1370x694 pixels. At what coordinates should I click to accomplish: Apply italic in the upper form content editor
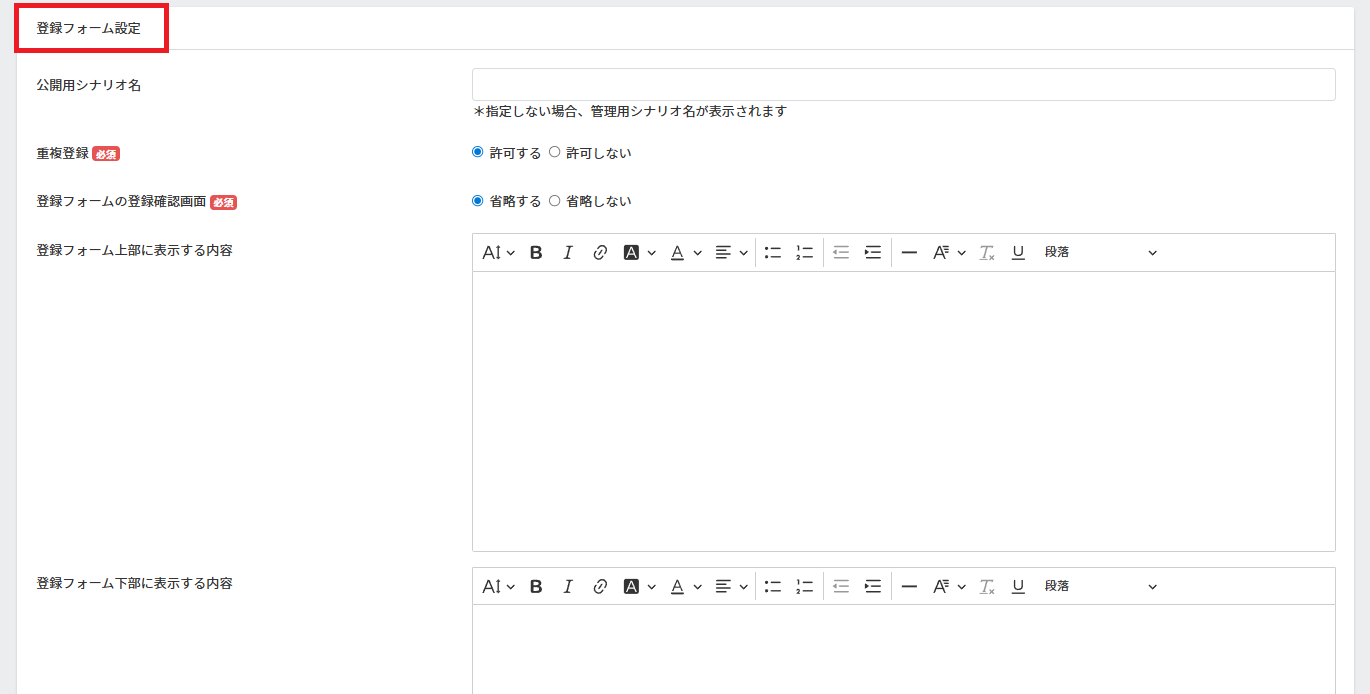tap(568, 253)
